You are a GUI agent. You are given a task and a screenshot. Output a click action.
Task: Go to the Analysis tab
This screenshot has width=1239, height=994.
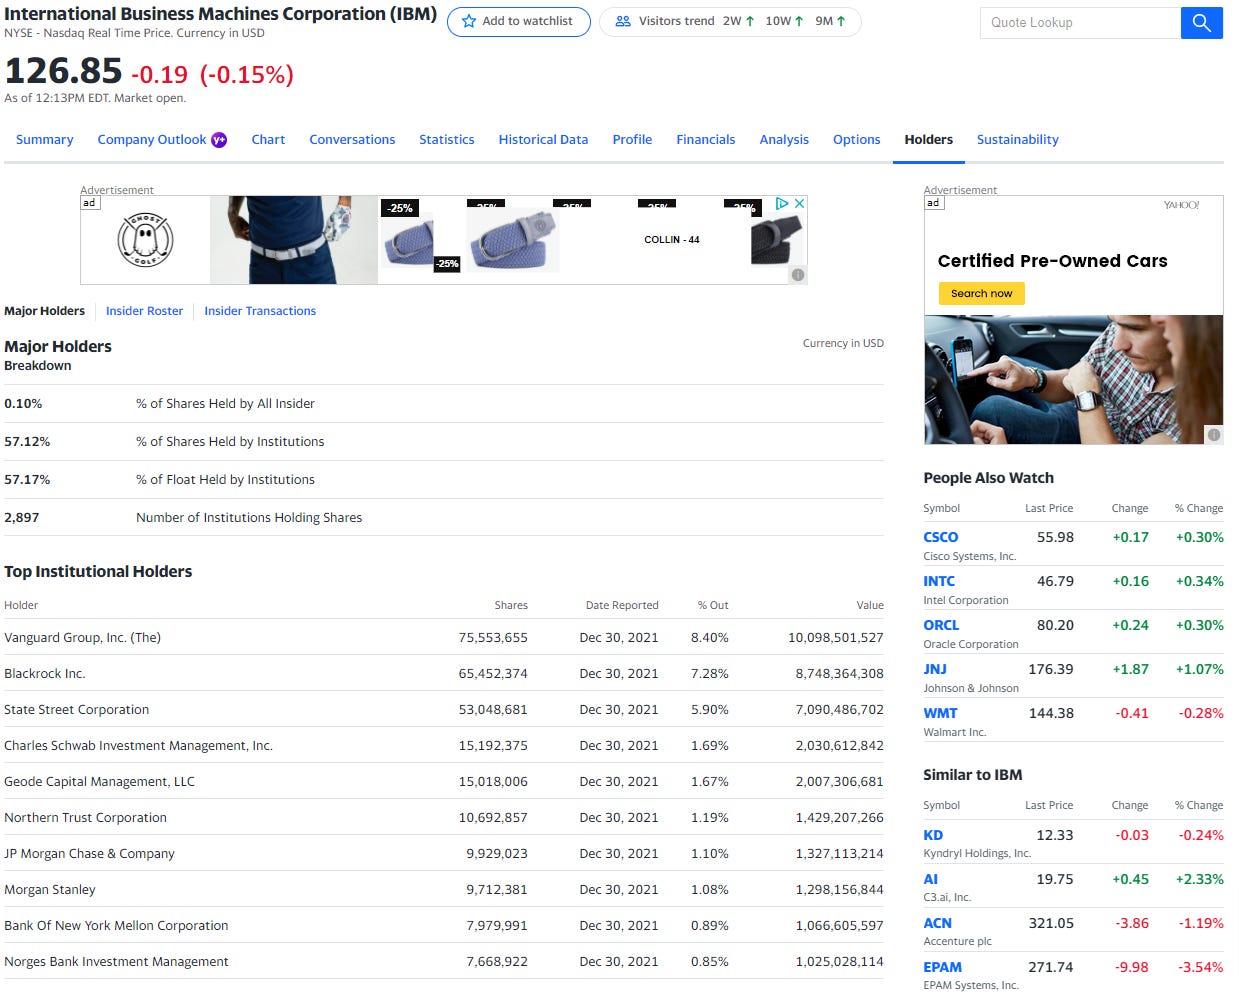click(784, 140)
